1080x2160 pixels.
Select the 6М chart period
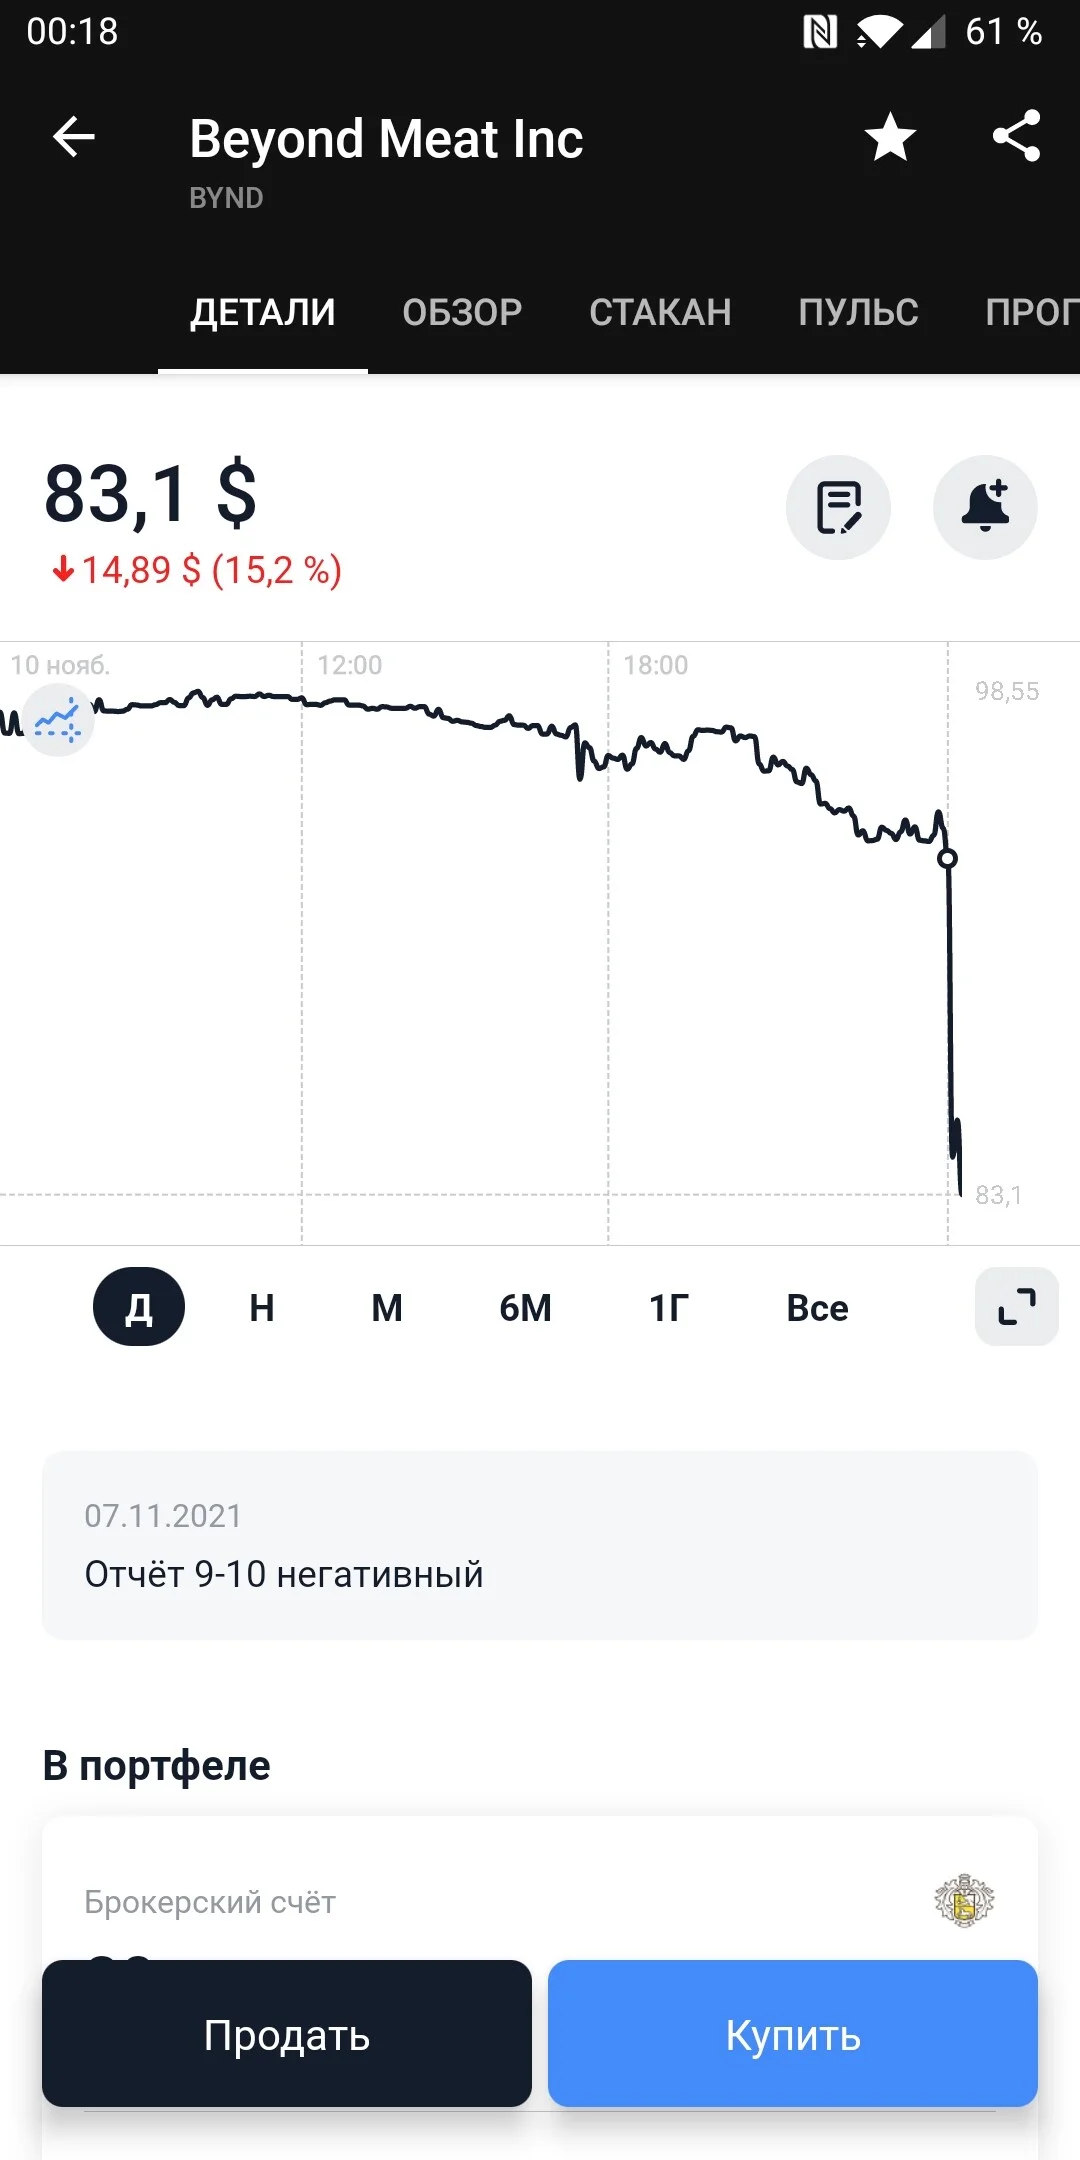[525, 1308]
